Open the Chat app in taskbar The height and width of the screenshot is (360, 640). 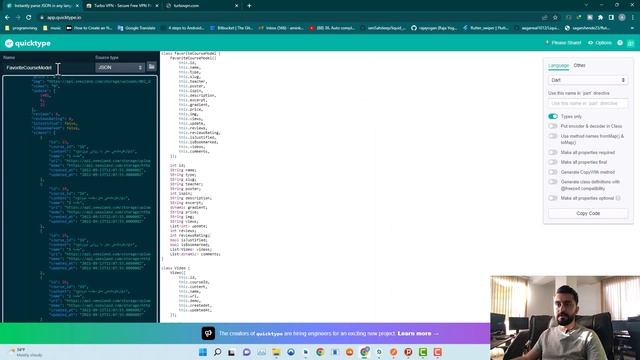pyautogui.click(x=247, y=352)
